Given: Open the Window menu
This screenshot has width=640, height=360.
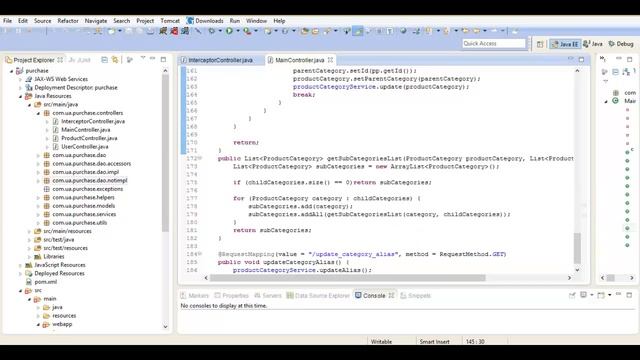Looking at the screenshot, I should pyautogui.click(x=256, y=21).
